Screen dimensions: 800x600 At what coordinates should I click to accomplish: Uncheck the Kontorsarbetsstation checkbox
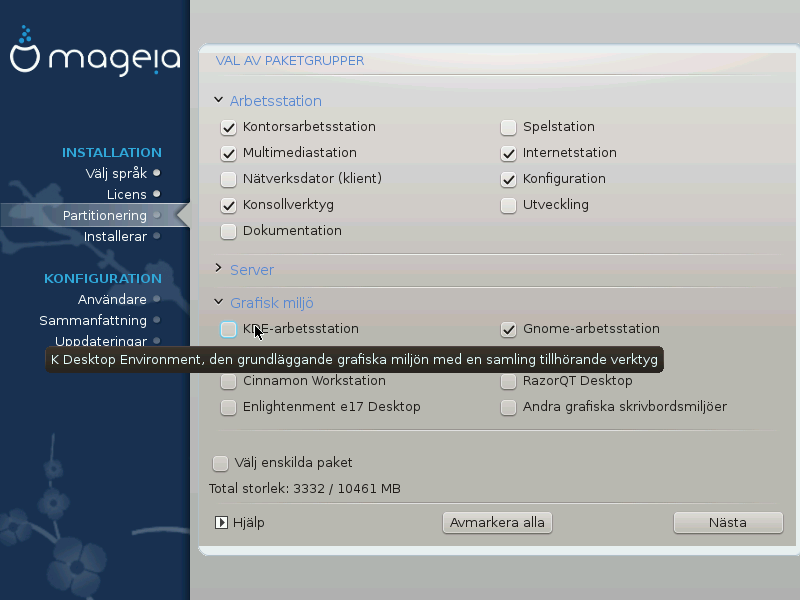[x=228, y=127]
